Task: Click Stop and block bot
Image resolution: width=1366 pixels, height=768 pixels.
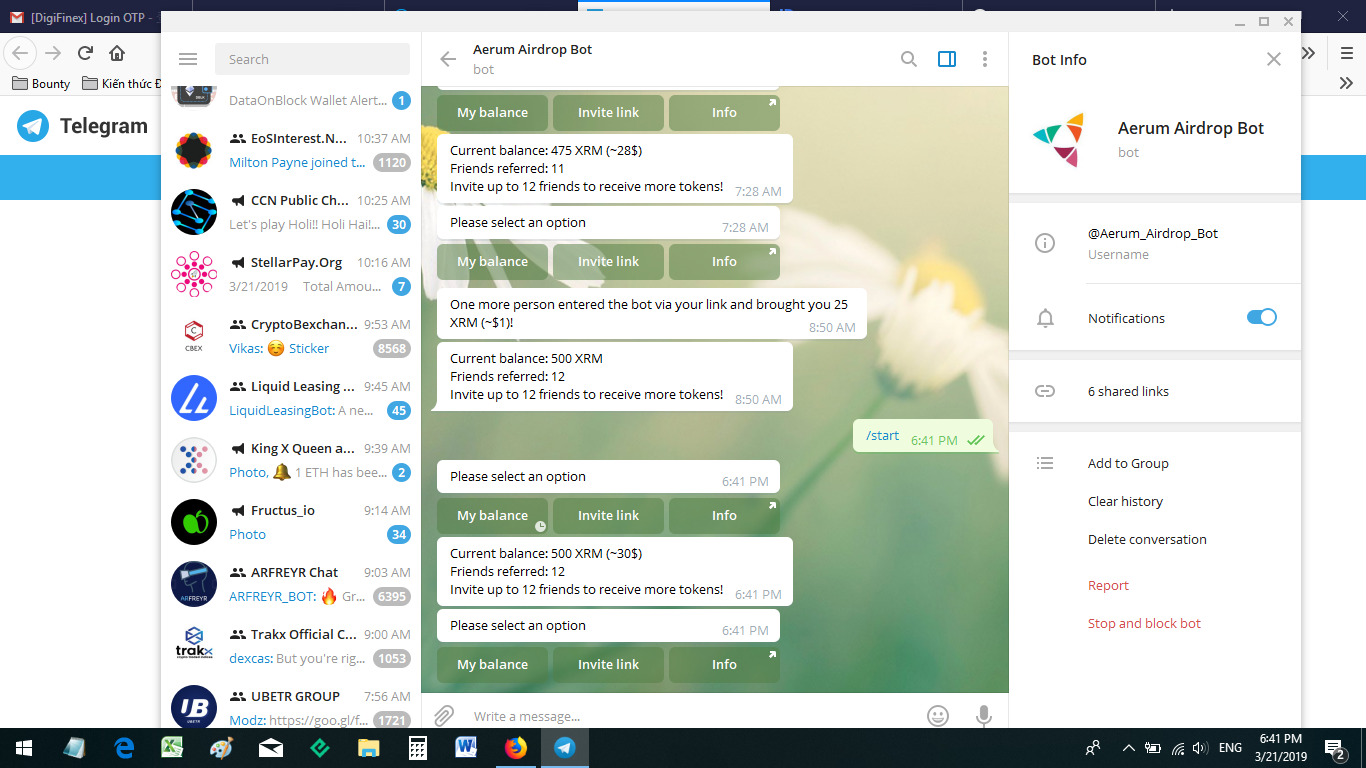Action: point(1144,623)
